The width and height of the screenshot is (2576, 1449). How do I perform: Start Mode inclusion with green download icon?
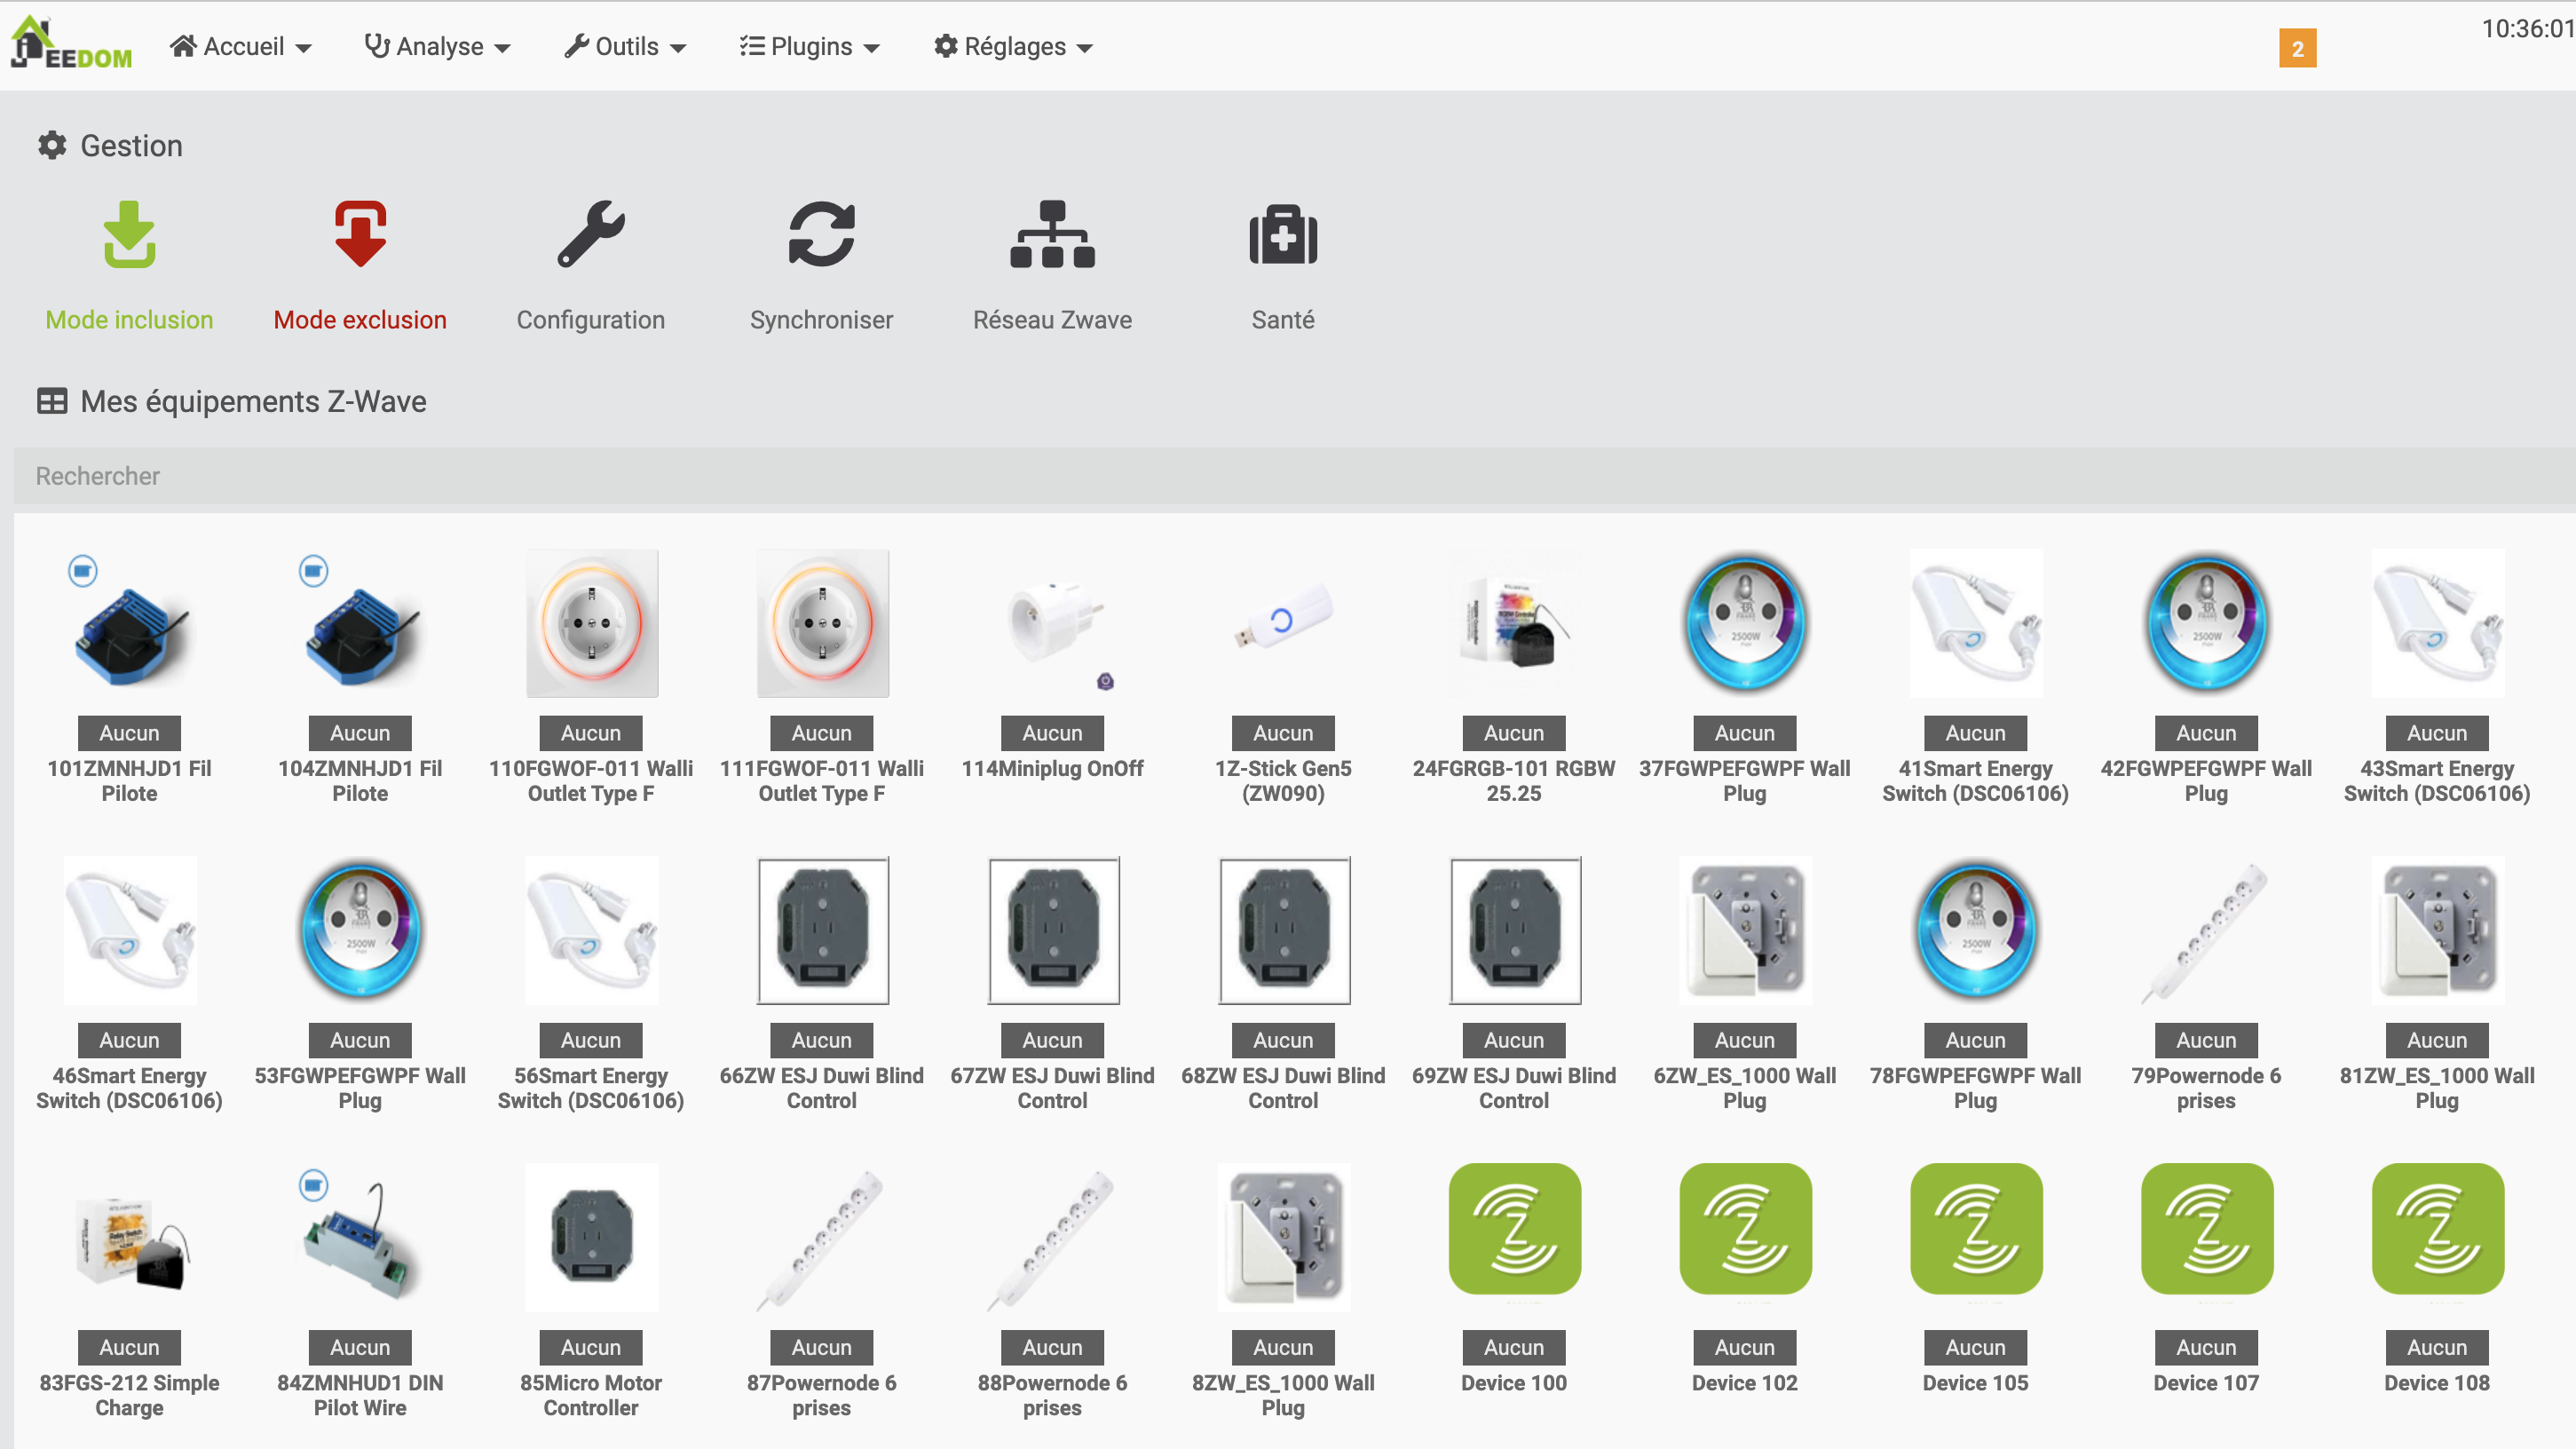point(130,234)
